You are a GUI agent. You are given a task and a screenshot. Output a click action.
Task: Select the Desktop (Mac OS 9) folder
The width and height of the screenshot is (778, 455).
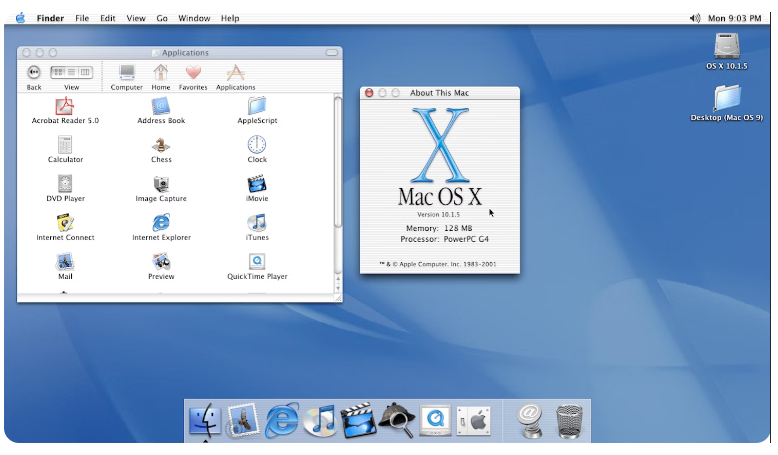tap(727, 97)
